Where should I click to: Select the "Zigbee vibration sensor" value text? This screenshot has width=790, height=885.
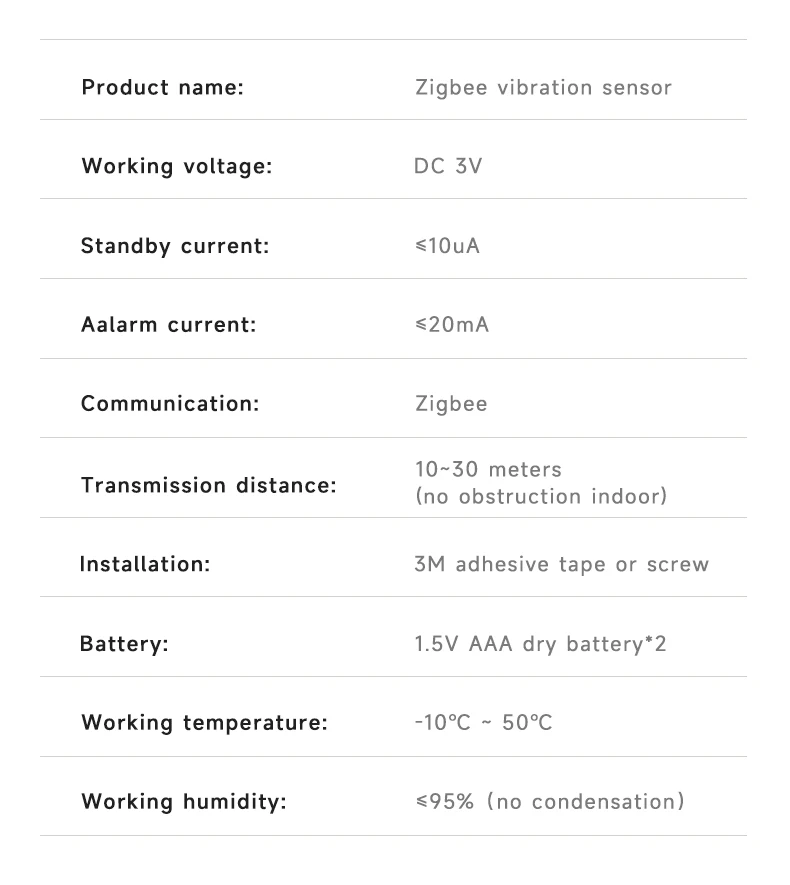[543, 88]
